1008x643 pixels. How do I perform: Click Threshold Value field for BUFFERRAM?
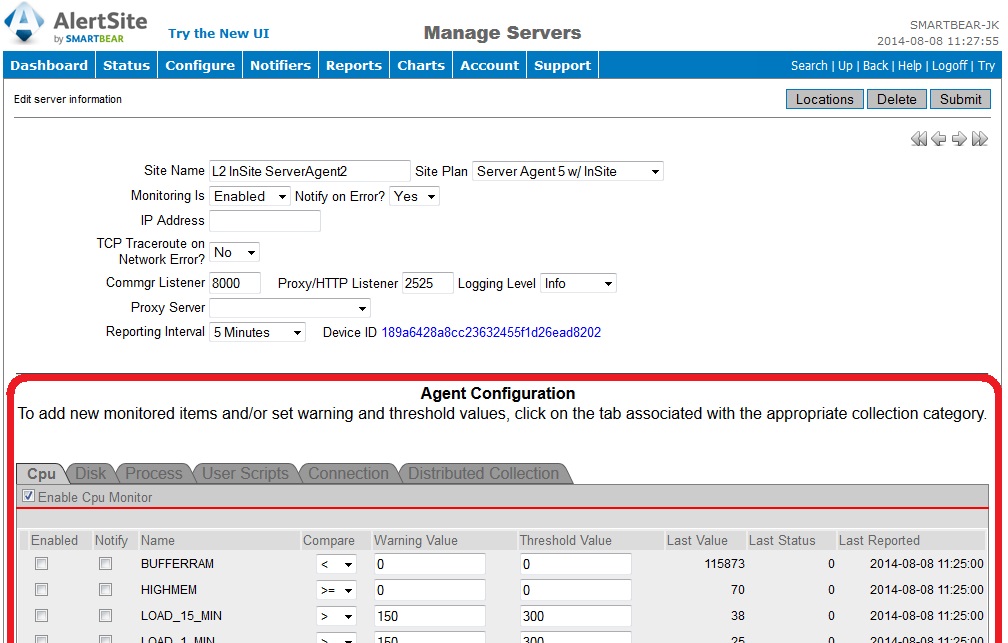[575, 564]
